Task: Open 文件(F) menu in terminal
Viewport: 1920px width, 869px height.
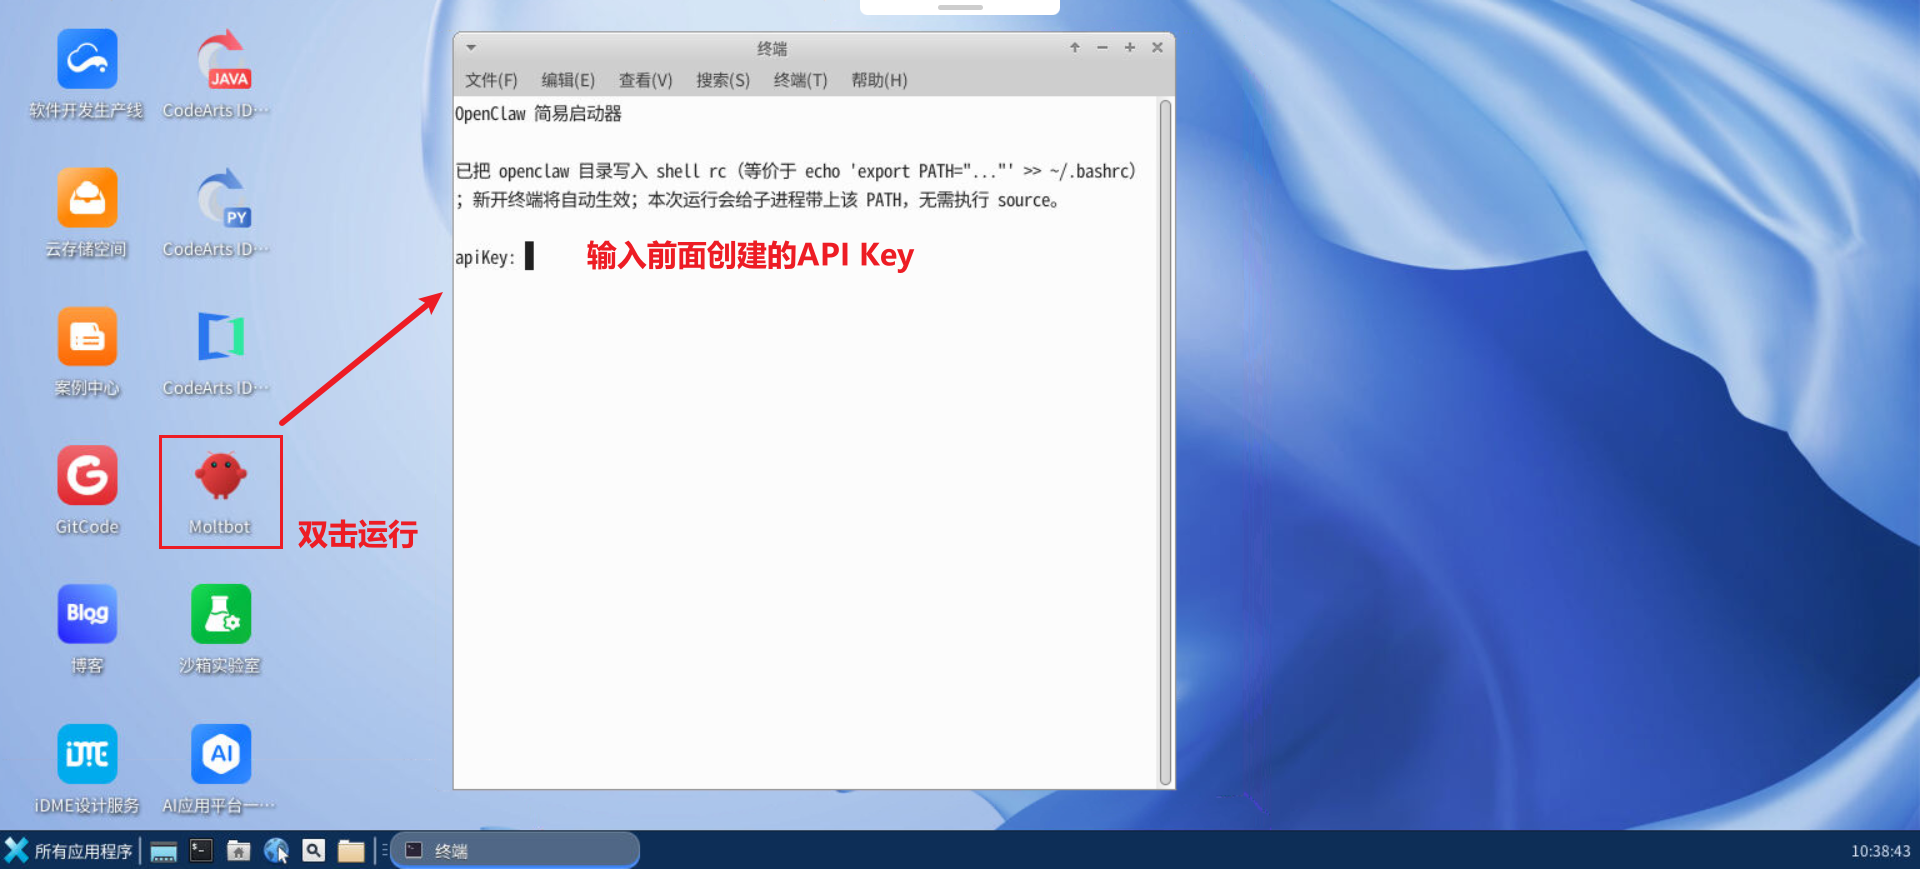Action: point(491,80)
